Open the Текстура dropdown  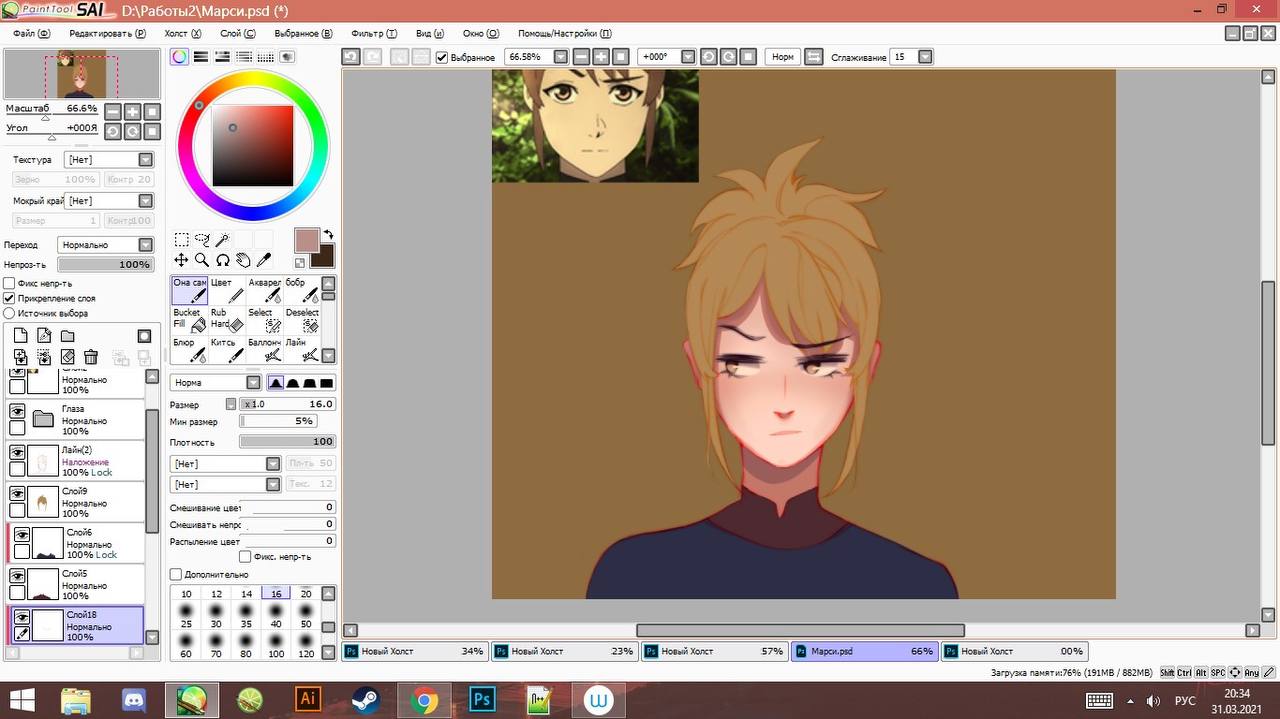(x=146, y=160)
